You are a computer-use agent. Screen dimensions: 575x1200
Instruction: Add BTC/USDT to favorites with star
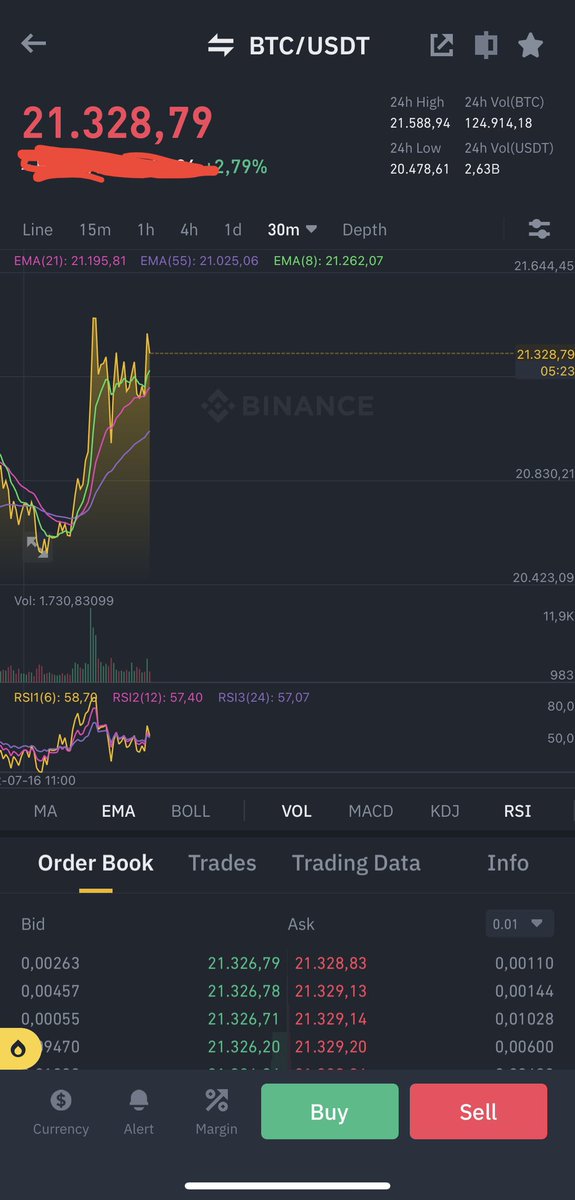click(531, 45)
